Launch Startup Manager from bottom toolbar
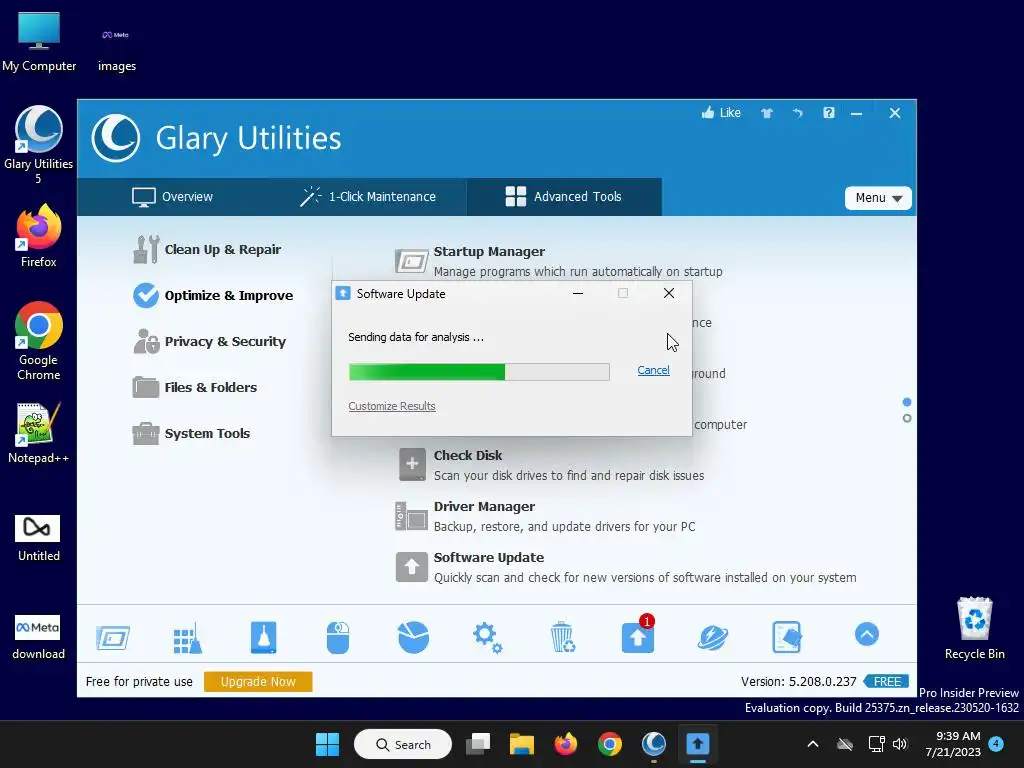 (113, 637)
